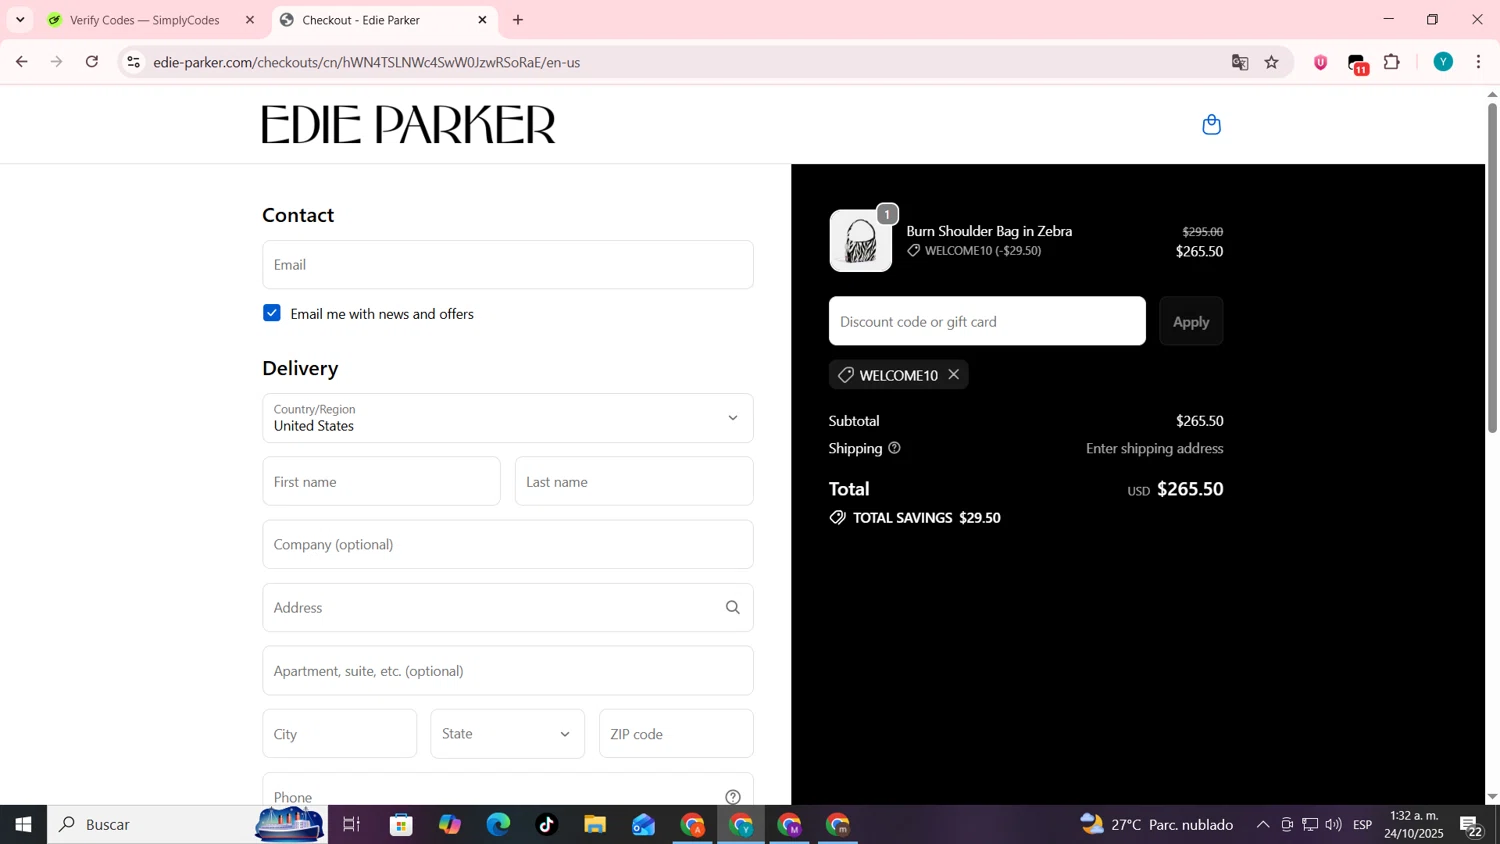Open the Chrome profile avatar
Screen dimensions: 1500x844
(1443, 62)
